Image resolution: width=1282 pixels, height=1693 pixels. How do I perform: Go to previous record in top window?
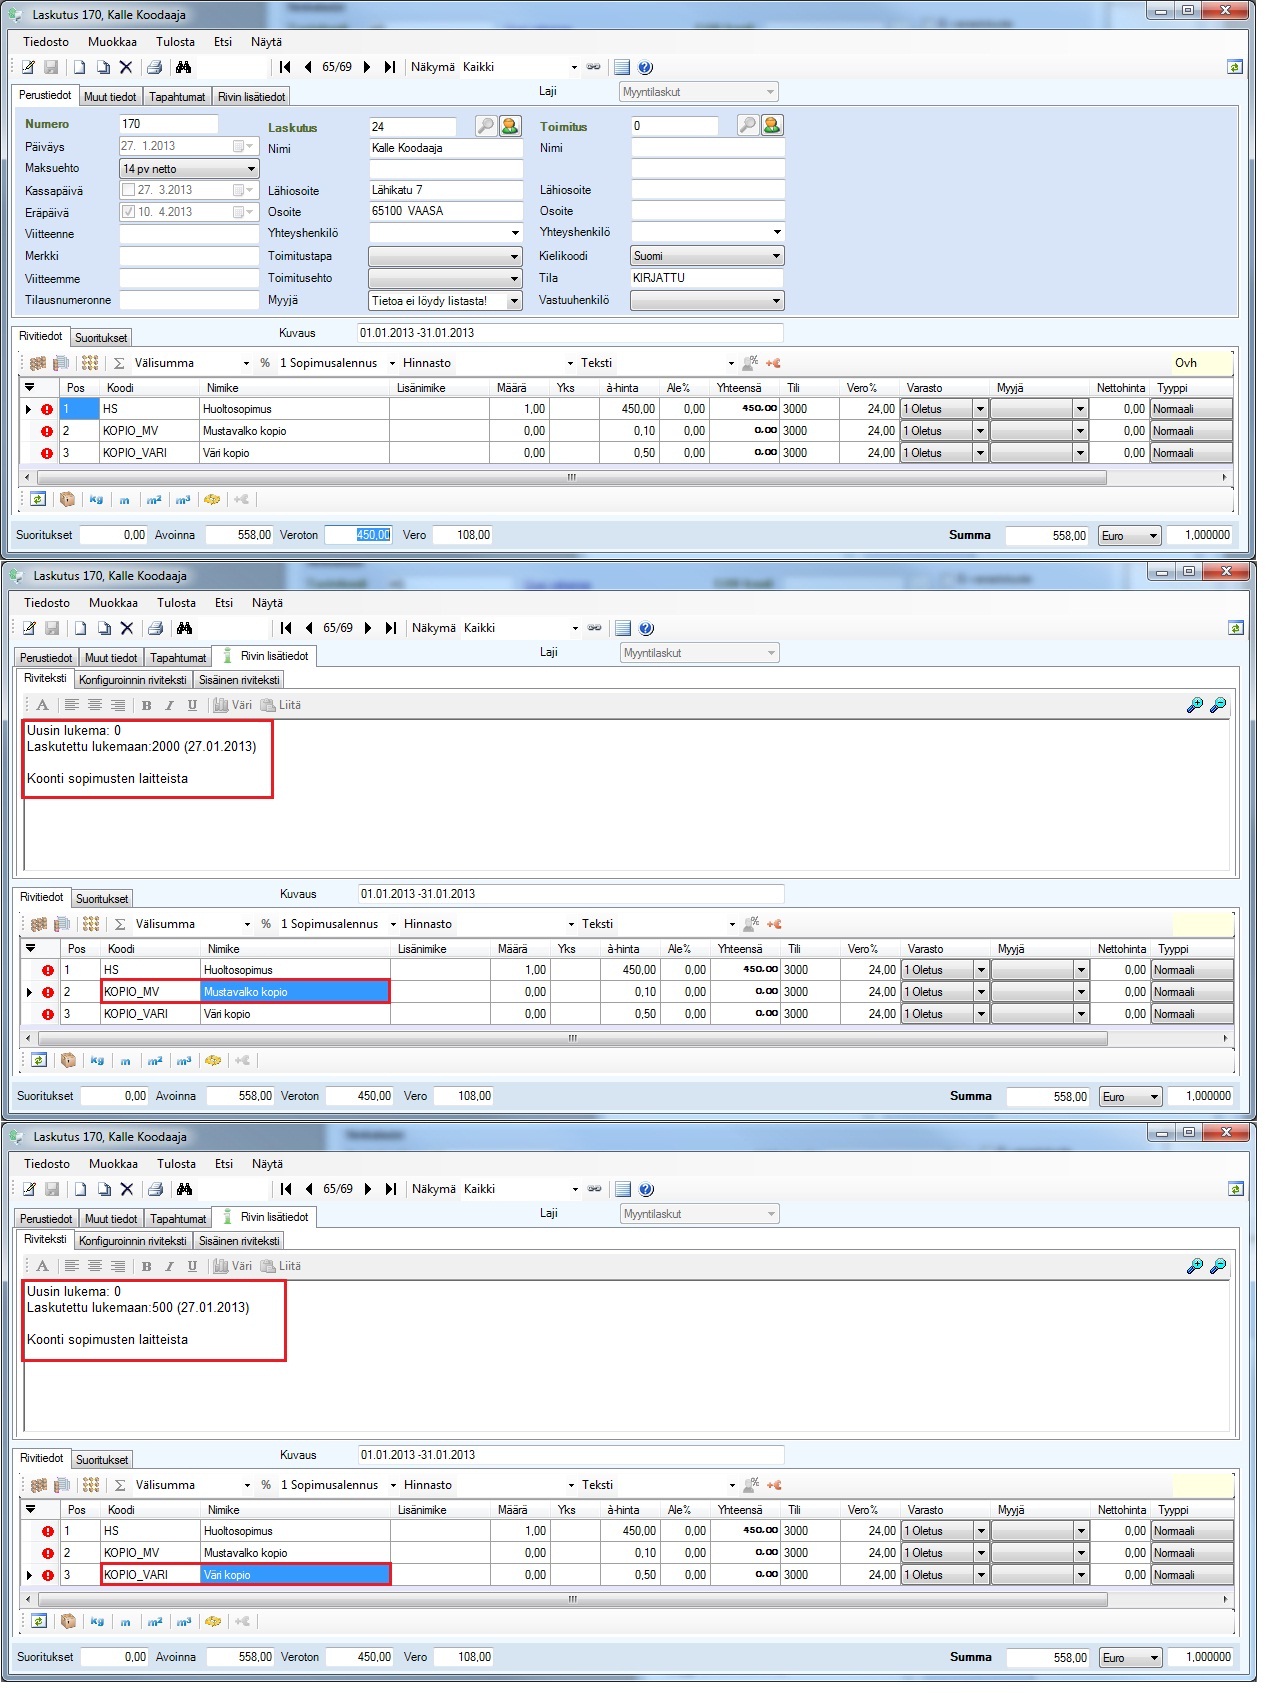pos(307,67)
